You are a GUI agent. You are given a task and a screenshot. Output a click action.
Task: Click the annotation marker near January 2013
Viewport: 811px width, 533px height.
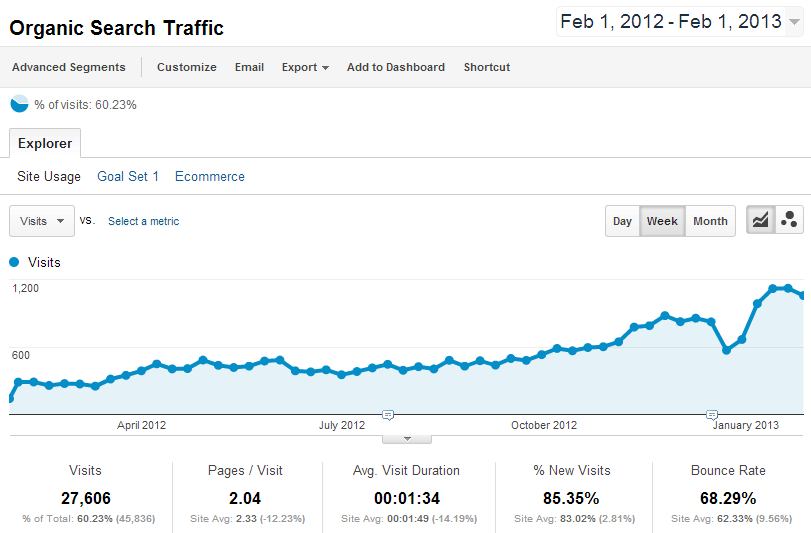(712, 414)
